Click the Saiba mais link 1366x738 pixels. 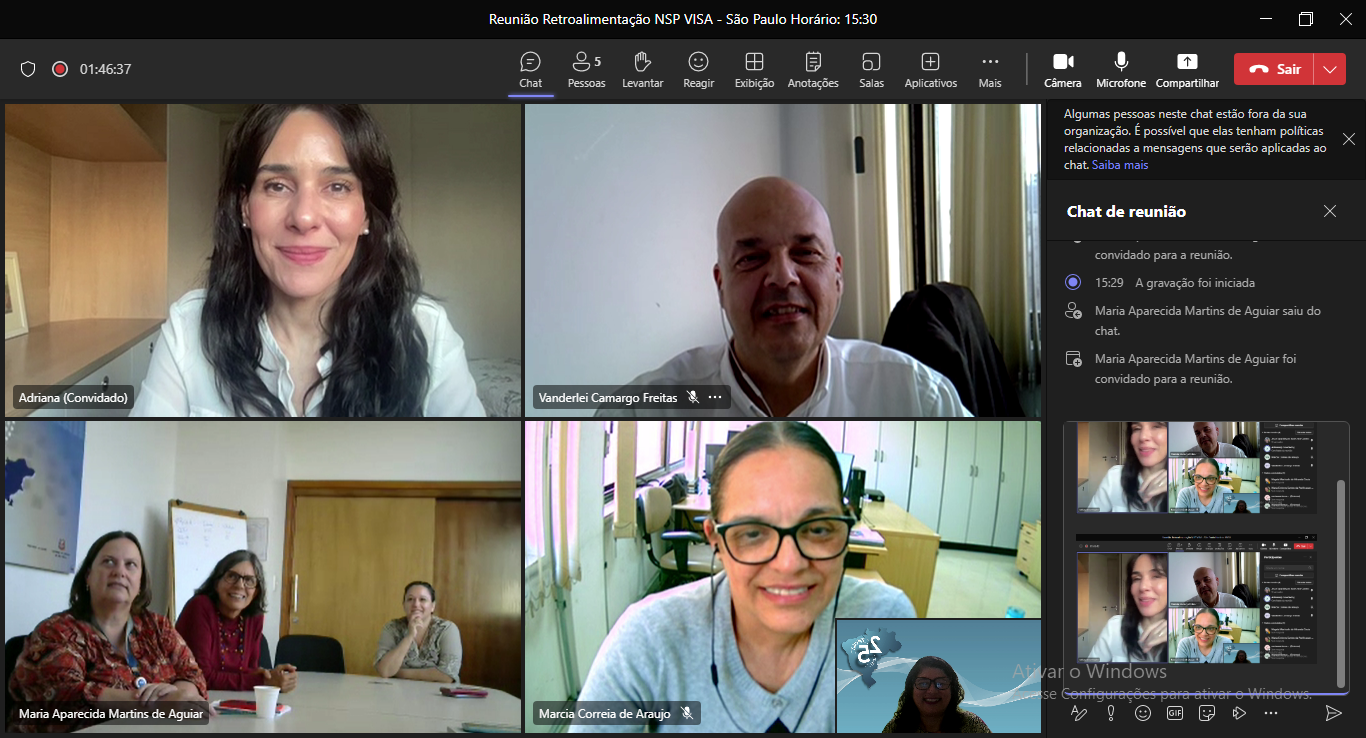click(x=1120, y=165)
